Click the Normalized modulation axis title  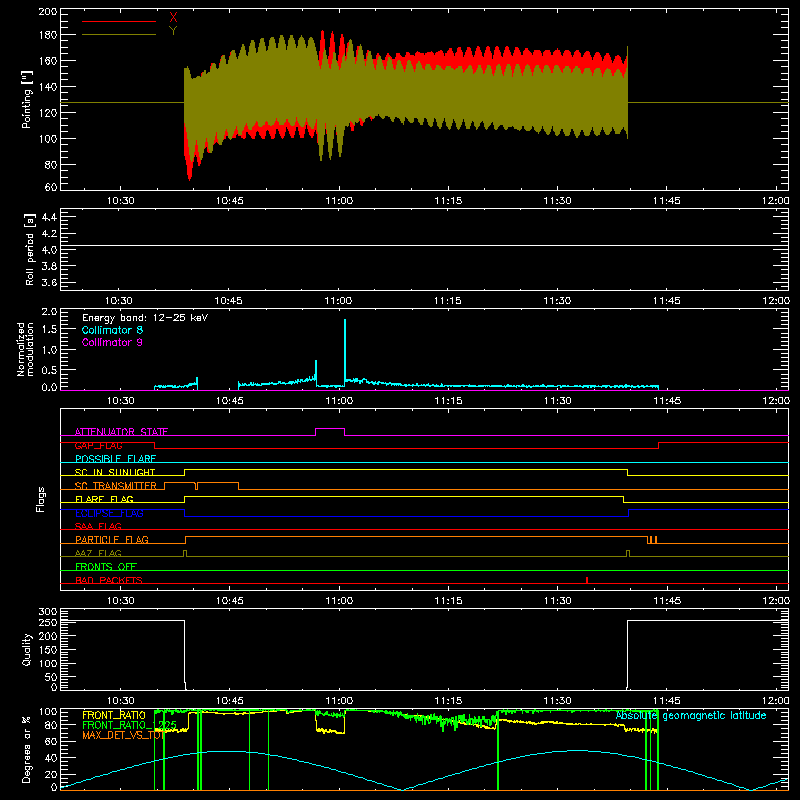(26, 349)
